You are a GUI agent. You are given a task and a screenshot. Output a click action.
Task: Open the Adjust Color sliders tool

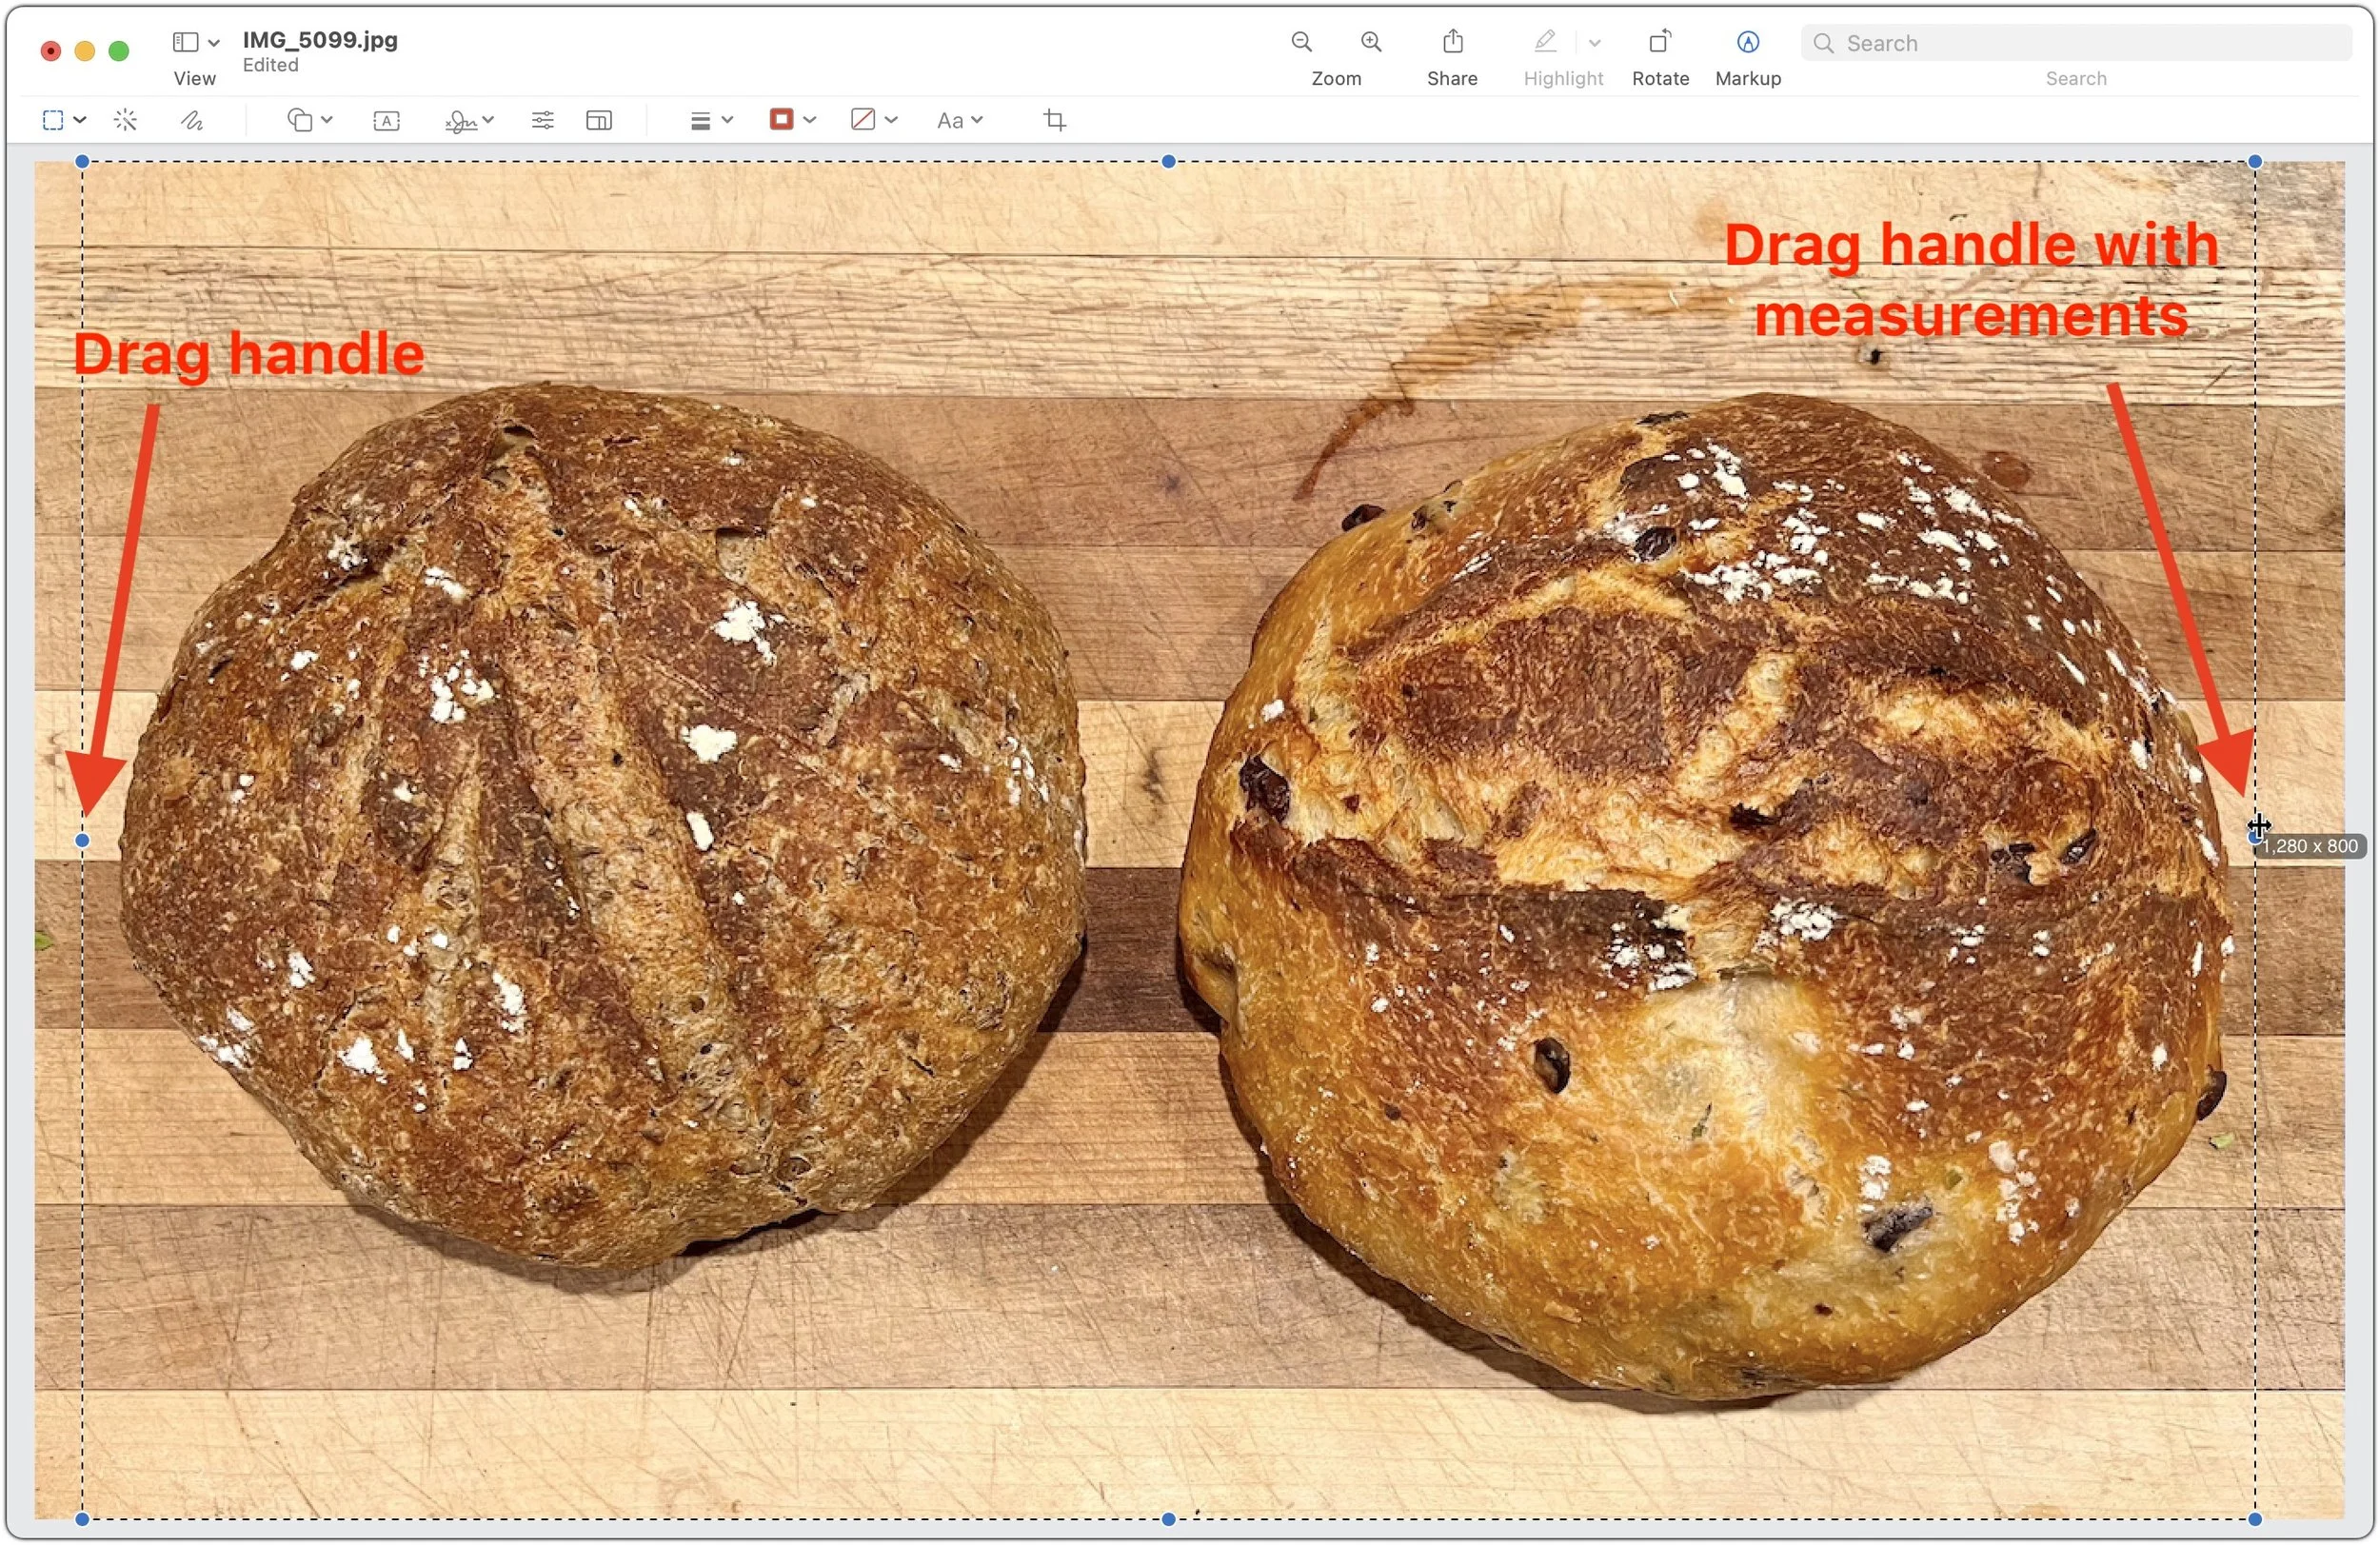[x=542, y=121]
